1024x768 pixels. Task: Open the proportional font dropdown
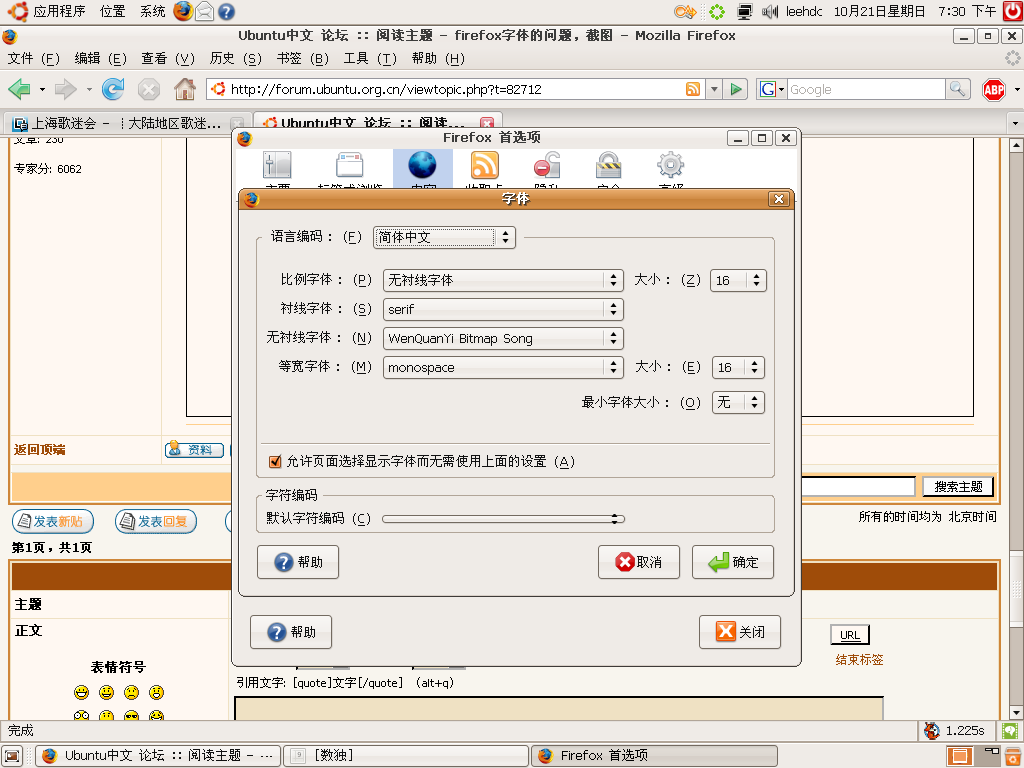503,280
